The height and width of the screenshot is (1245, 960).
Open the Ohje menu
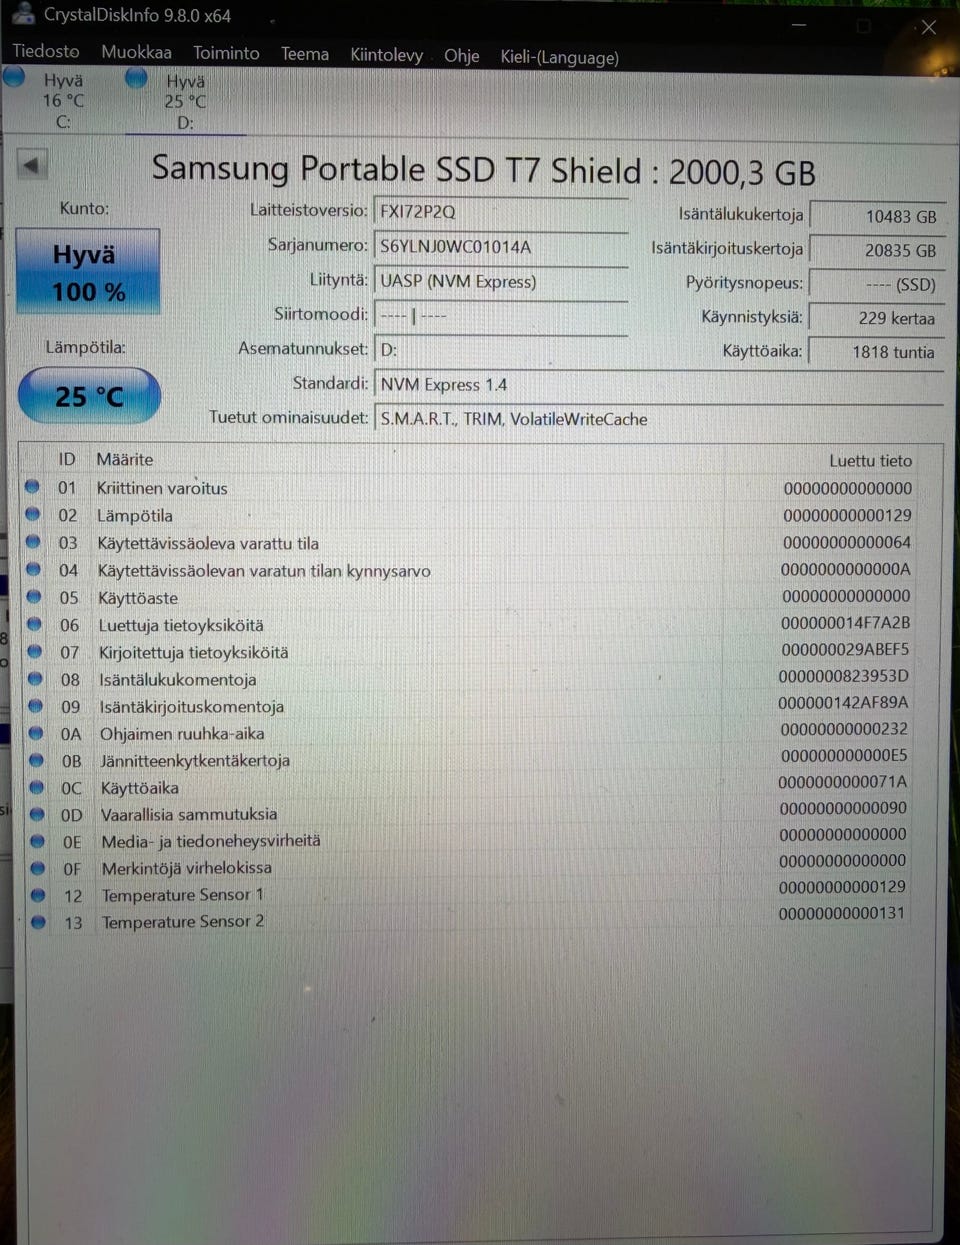[462, 56]
